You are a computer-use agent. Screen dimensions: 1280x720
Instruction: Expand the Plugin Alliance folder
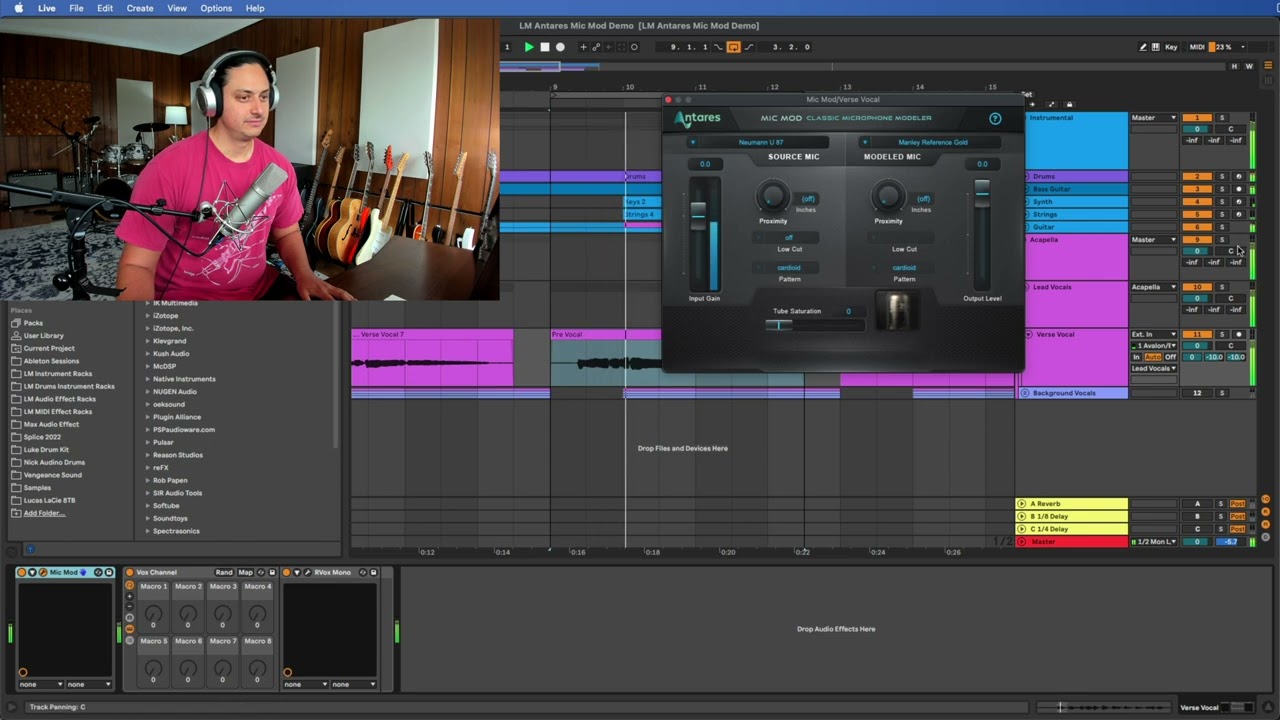[148, 417]
